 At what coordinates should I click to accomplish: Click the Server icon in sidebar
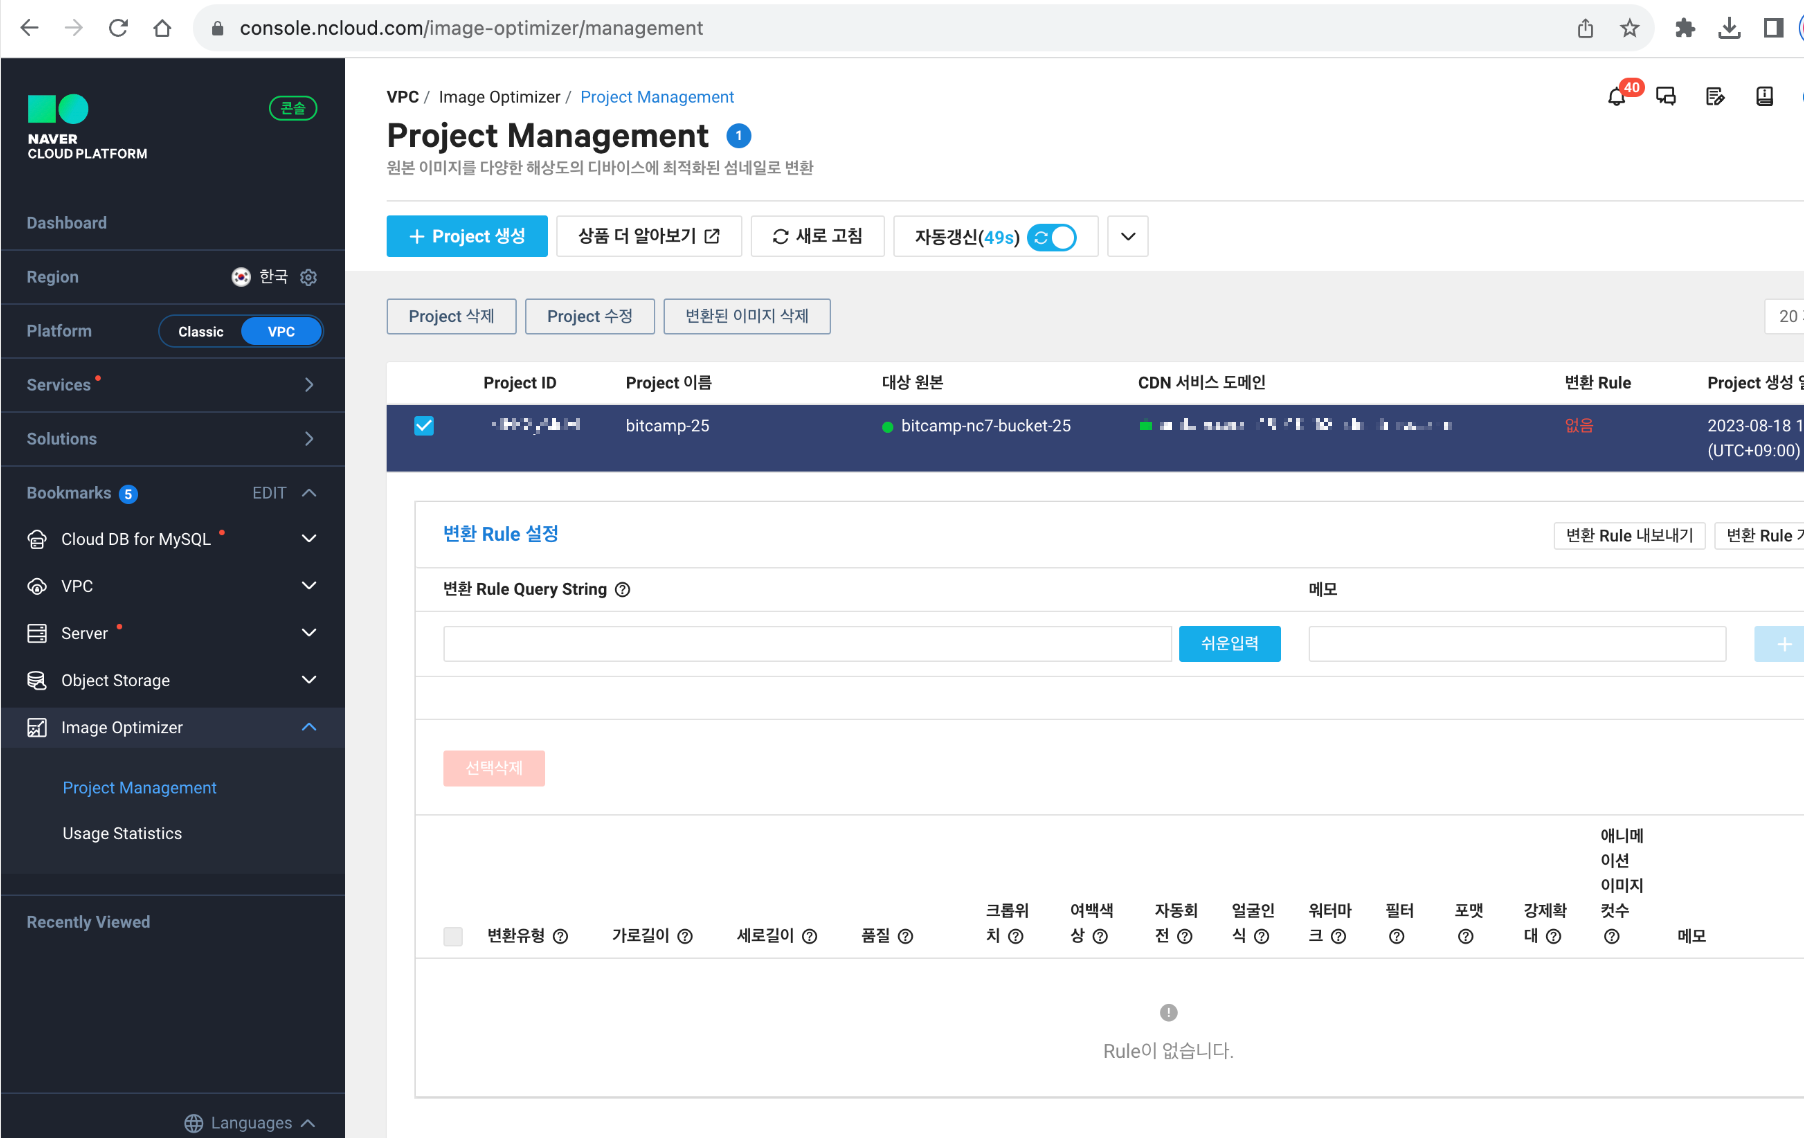(x=37, y=633)
